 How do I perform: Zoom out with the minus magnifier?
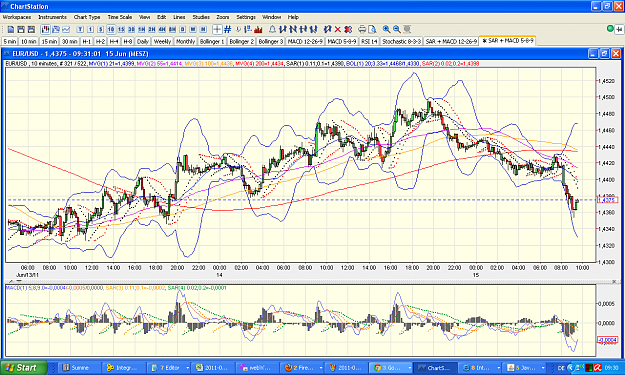(x=397, y=29)
